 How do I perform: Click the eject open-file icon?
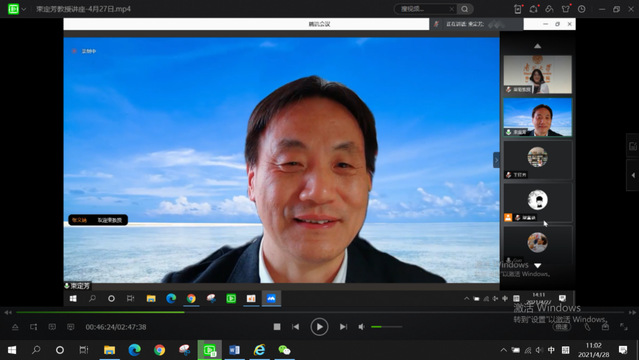click(15, 327)
